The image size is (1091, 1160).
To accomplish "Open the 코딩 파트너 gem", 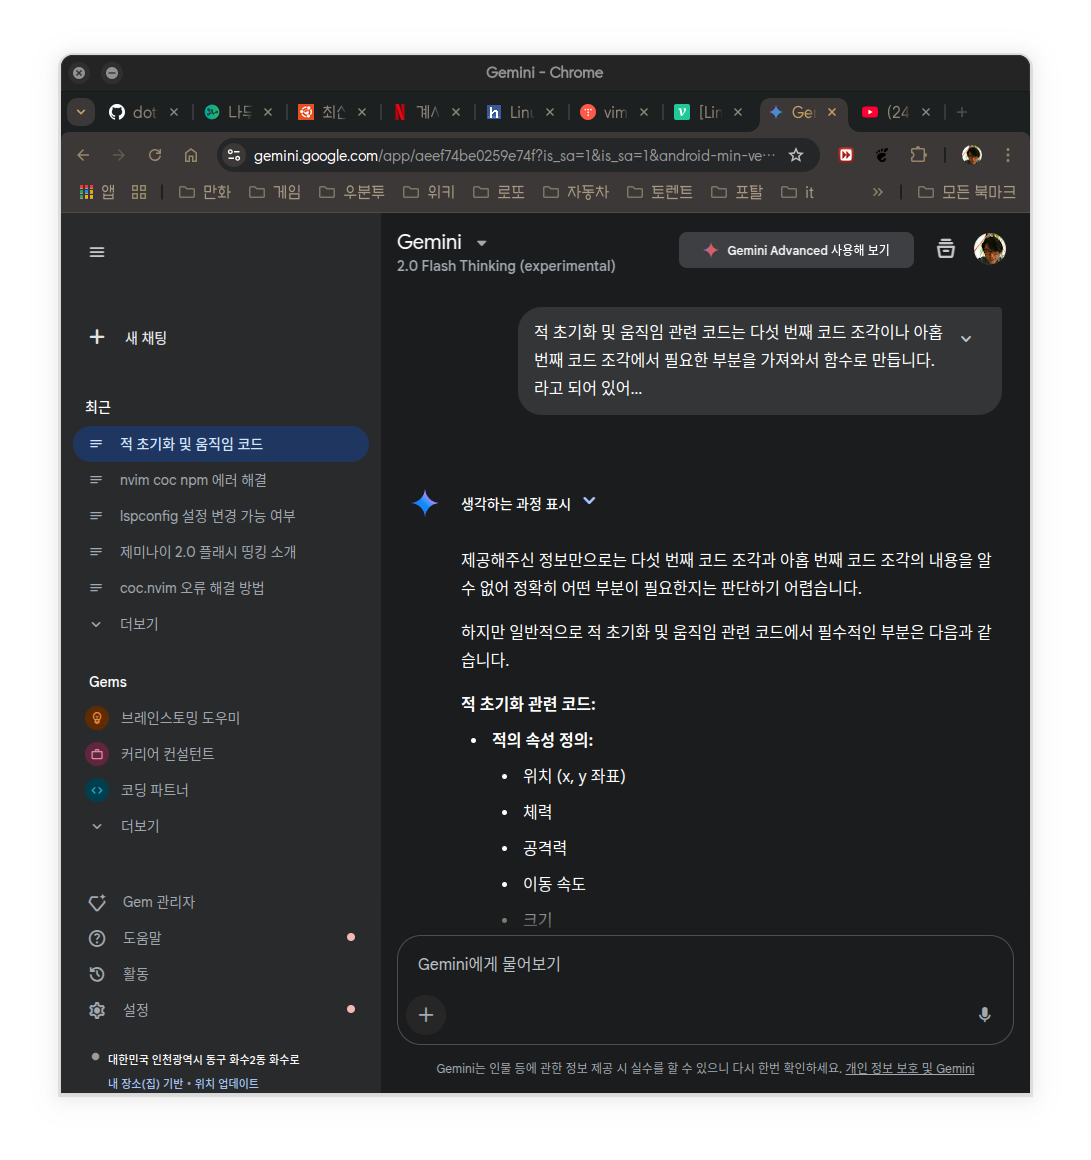I will pos(220,790).
